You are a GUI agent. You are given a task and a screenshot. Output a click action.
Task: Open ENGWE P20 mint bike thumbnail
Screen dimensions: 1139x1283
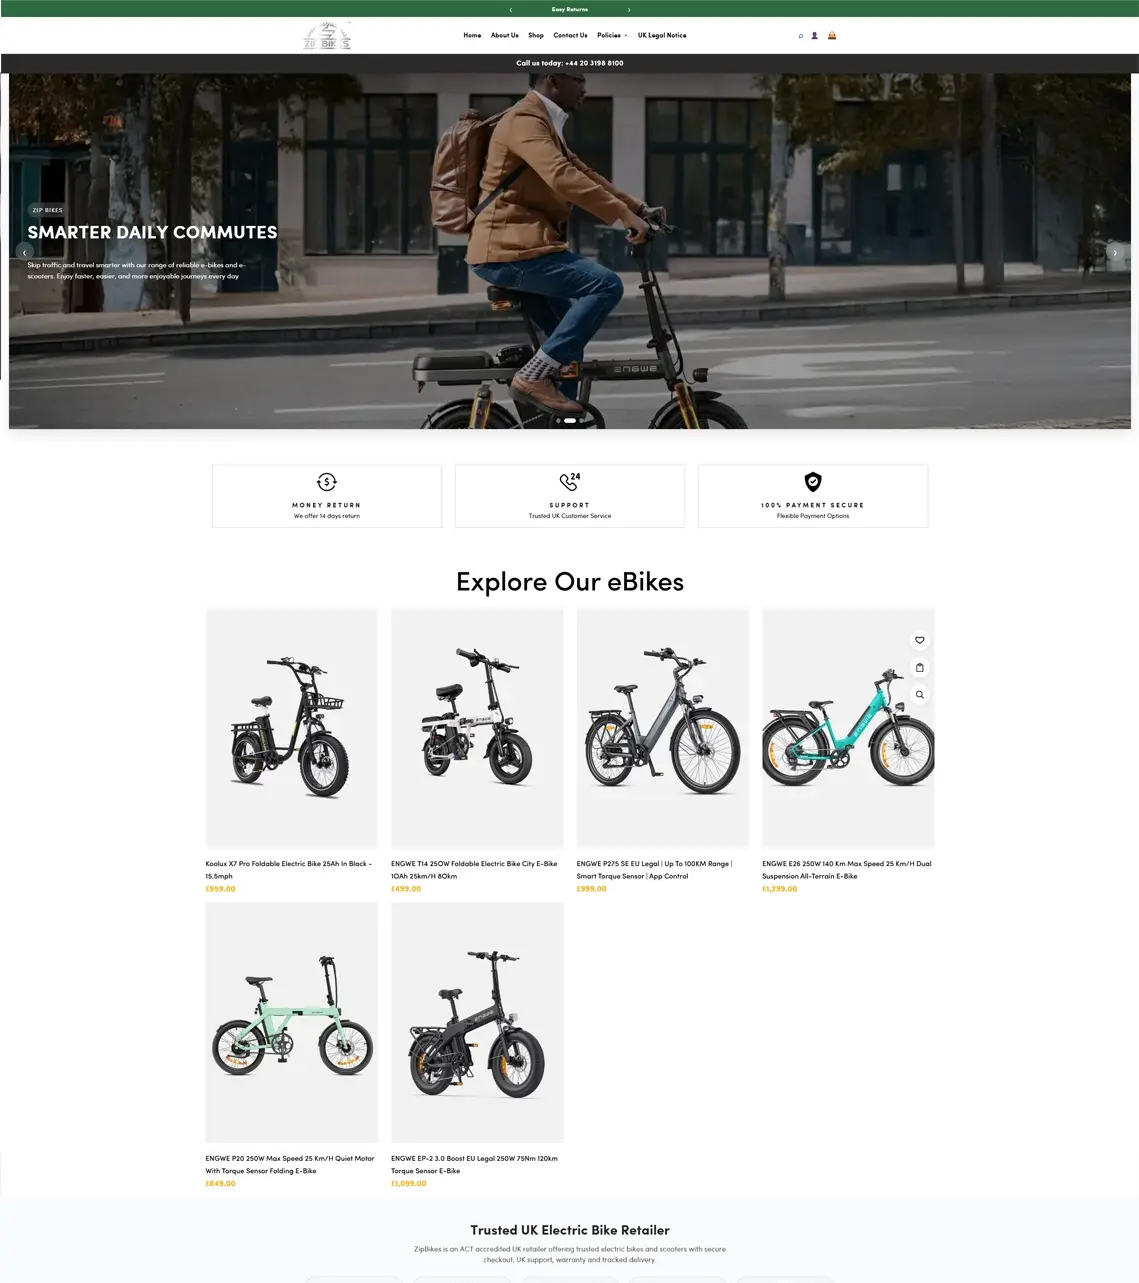(292, 1022)
